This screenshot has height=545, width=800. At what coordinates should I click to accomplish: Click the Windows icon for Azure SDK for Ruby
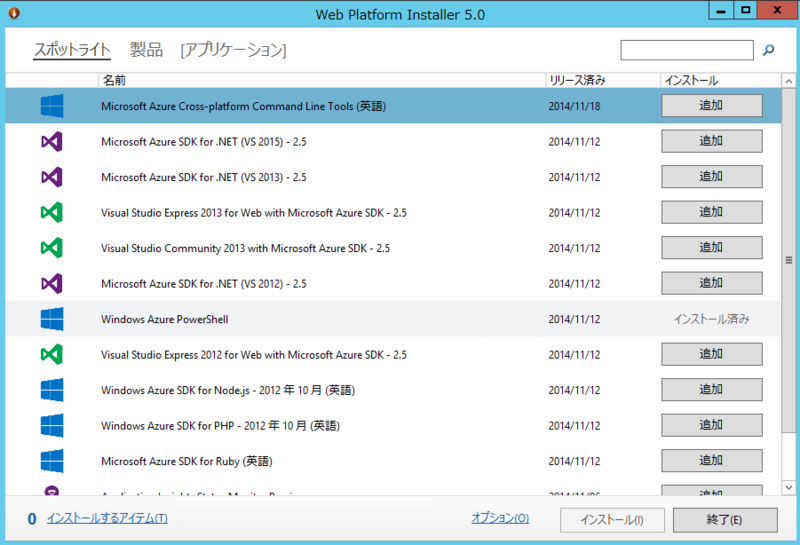point(52,461)
